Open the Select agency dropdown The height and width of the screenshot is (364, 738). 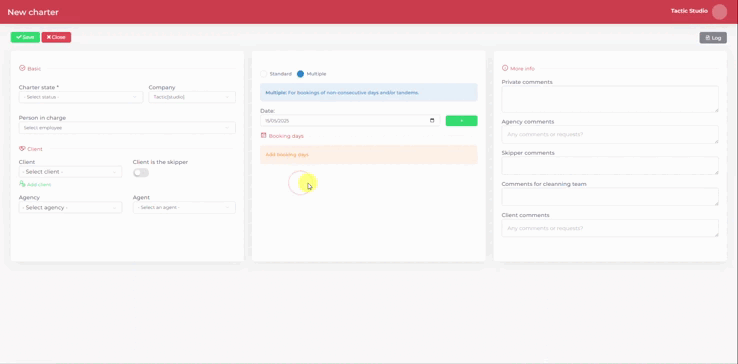pos(70,208)
